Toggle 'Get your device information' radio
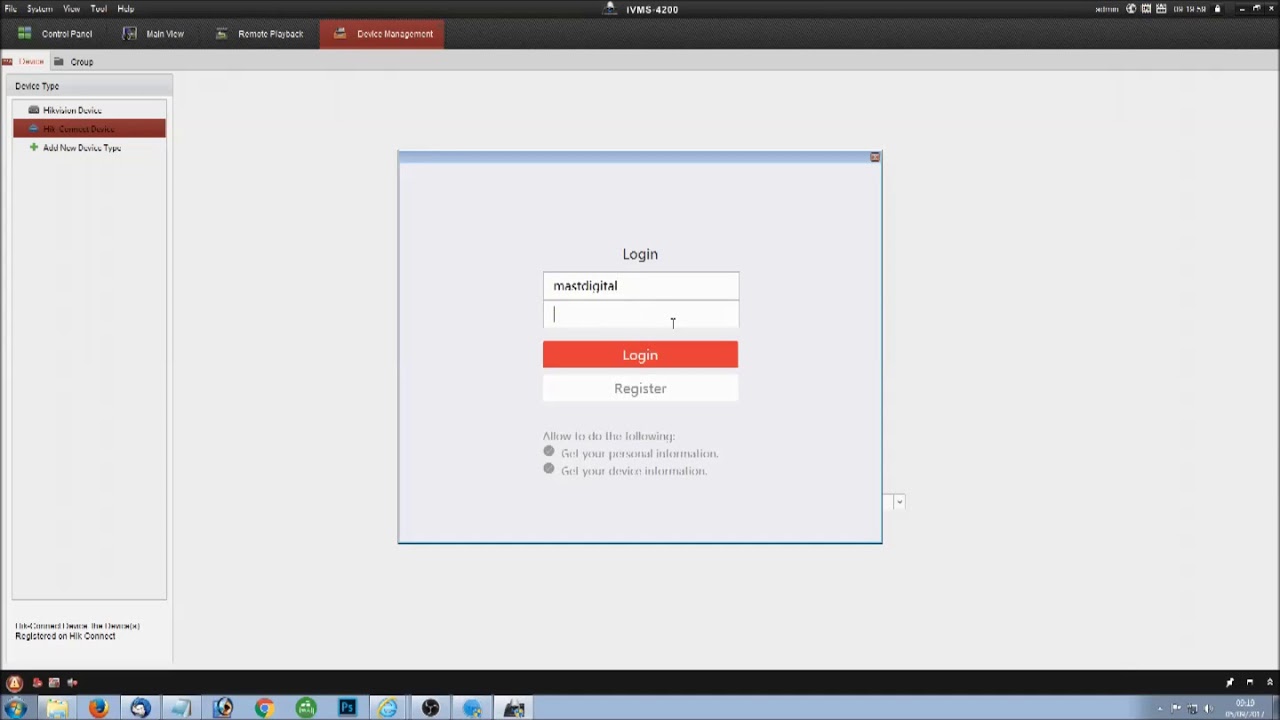The image size is (1280, 720). [x=549, y=469]
